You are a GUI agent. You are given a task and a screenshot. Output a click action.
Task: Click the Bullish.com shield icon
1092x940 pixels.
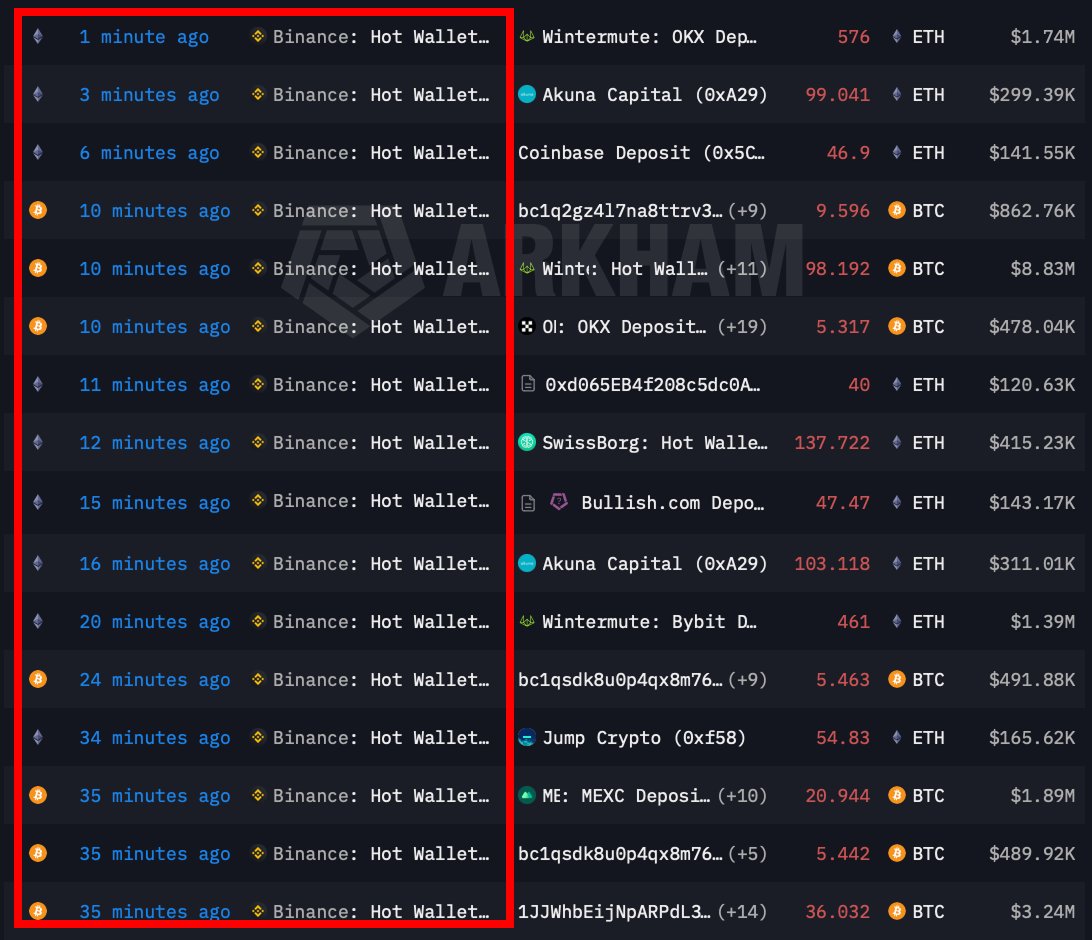coord(559,503)
